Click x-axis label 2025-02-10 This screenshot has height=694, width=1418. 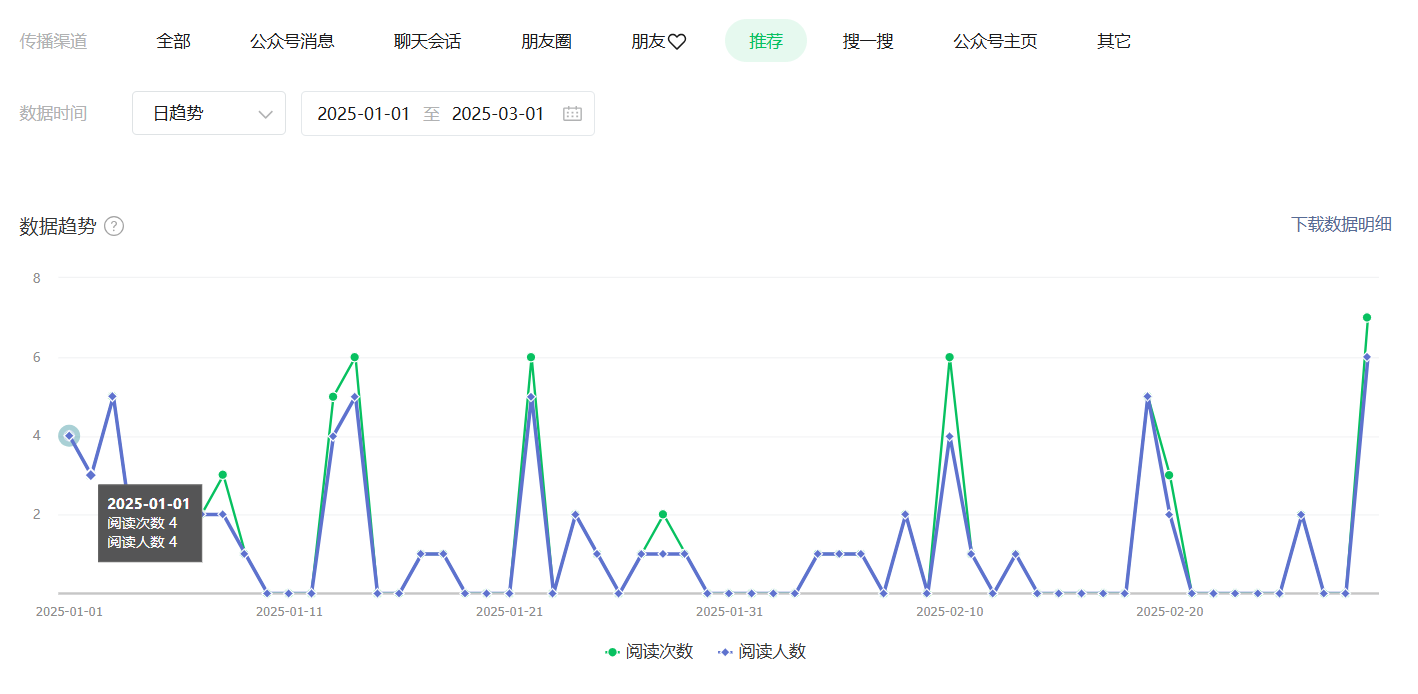[x=949, y=611]
